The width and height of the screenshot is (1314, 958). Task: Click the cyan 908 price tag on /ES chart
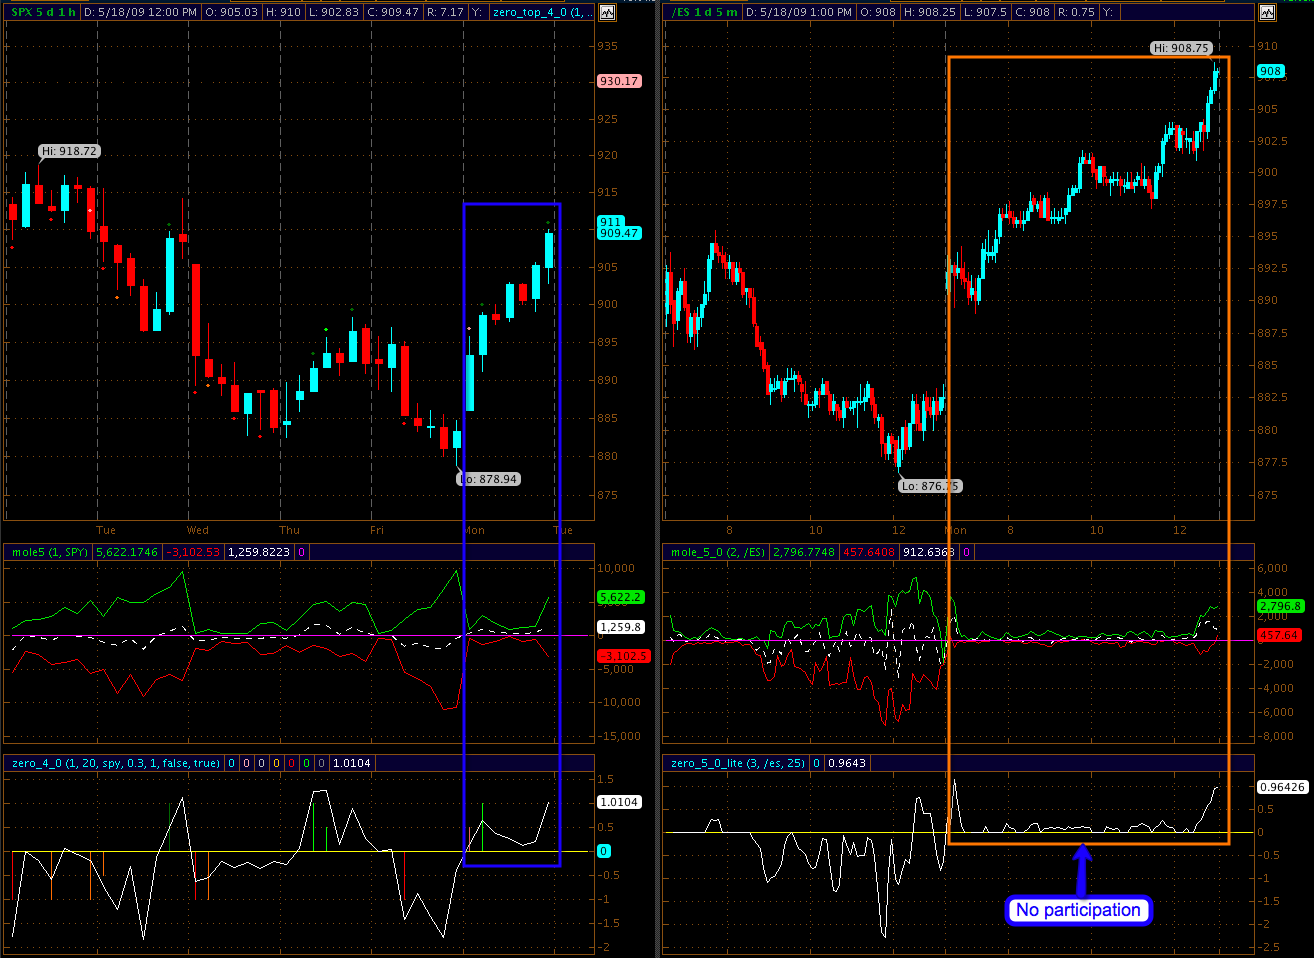[1270, 71]
